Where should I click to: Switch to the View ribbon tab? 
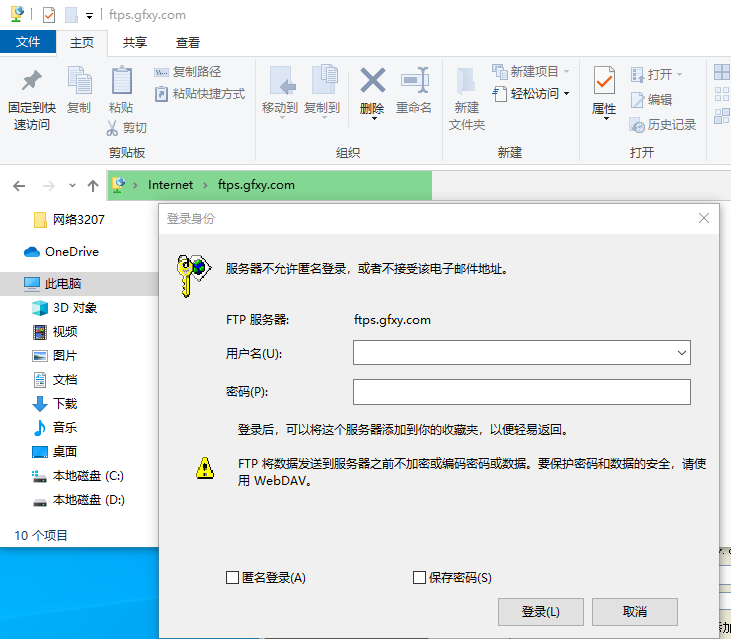pyautogui.click(x=188, y=43)
